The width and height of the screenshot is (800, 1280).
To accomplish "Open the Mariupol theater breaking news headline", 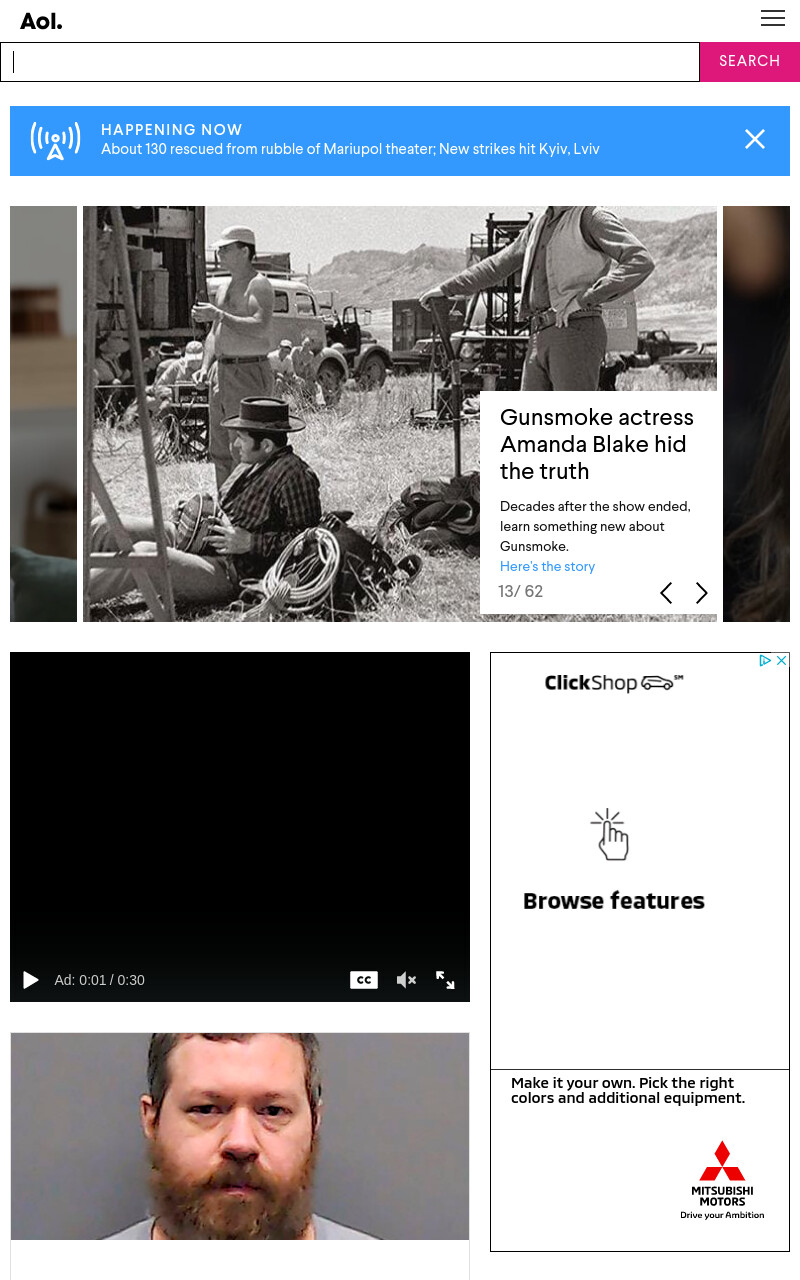I will coord(350,149).
